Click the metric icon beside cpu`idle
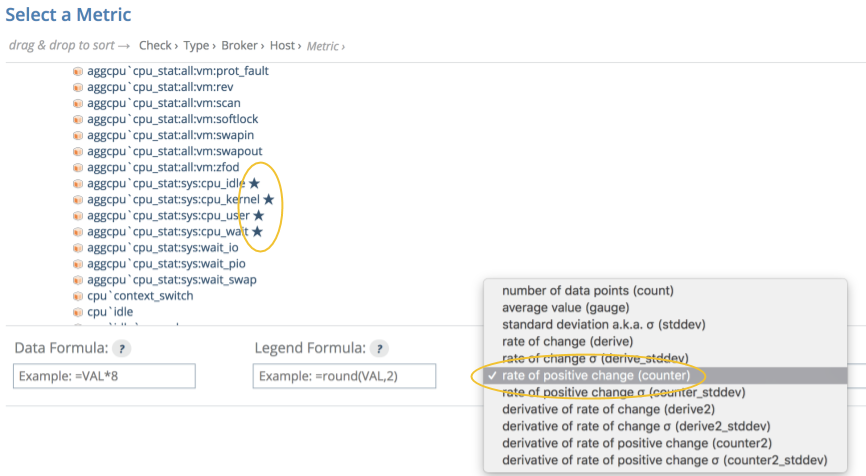Image resolution: width=866 pixels, height=476 pixels. (78, 312)
